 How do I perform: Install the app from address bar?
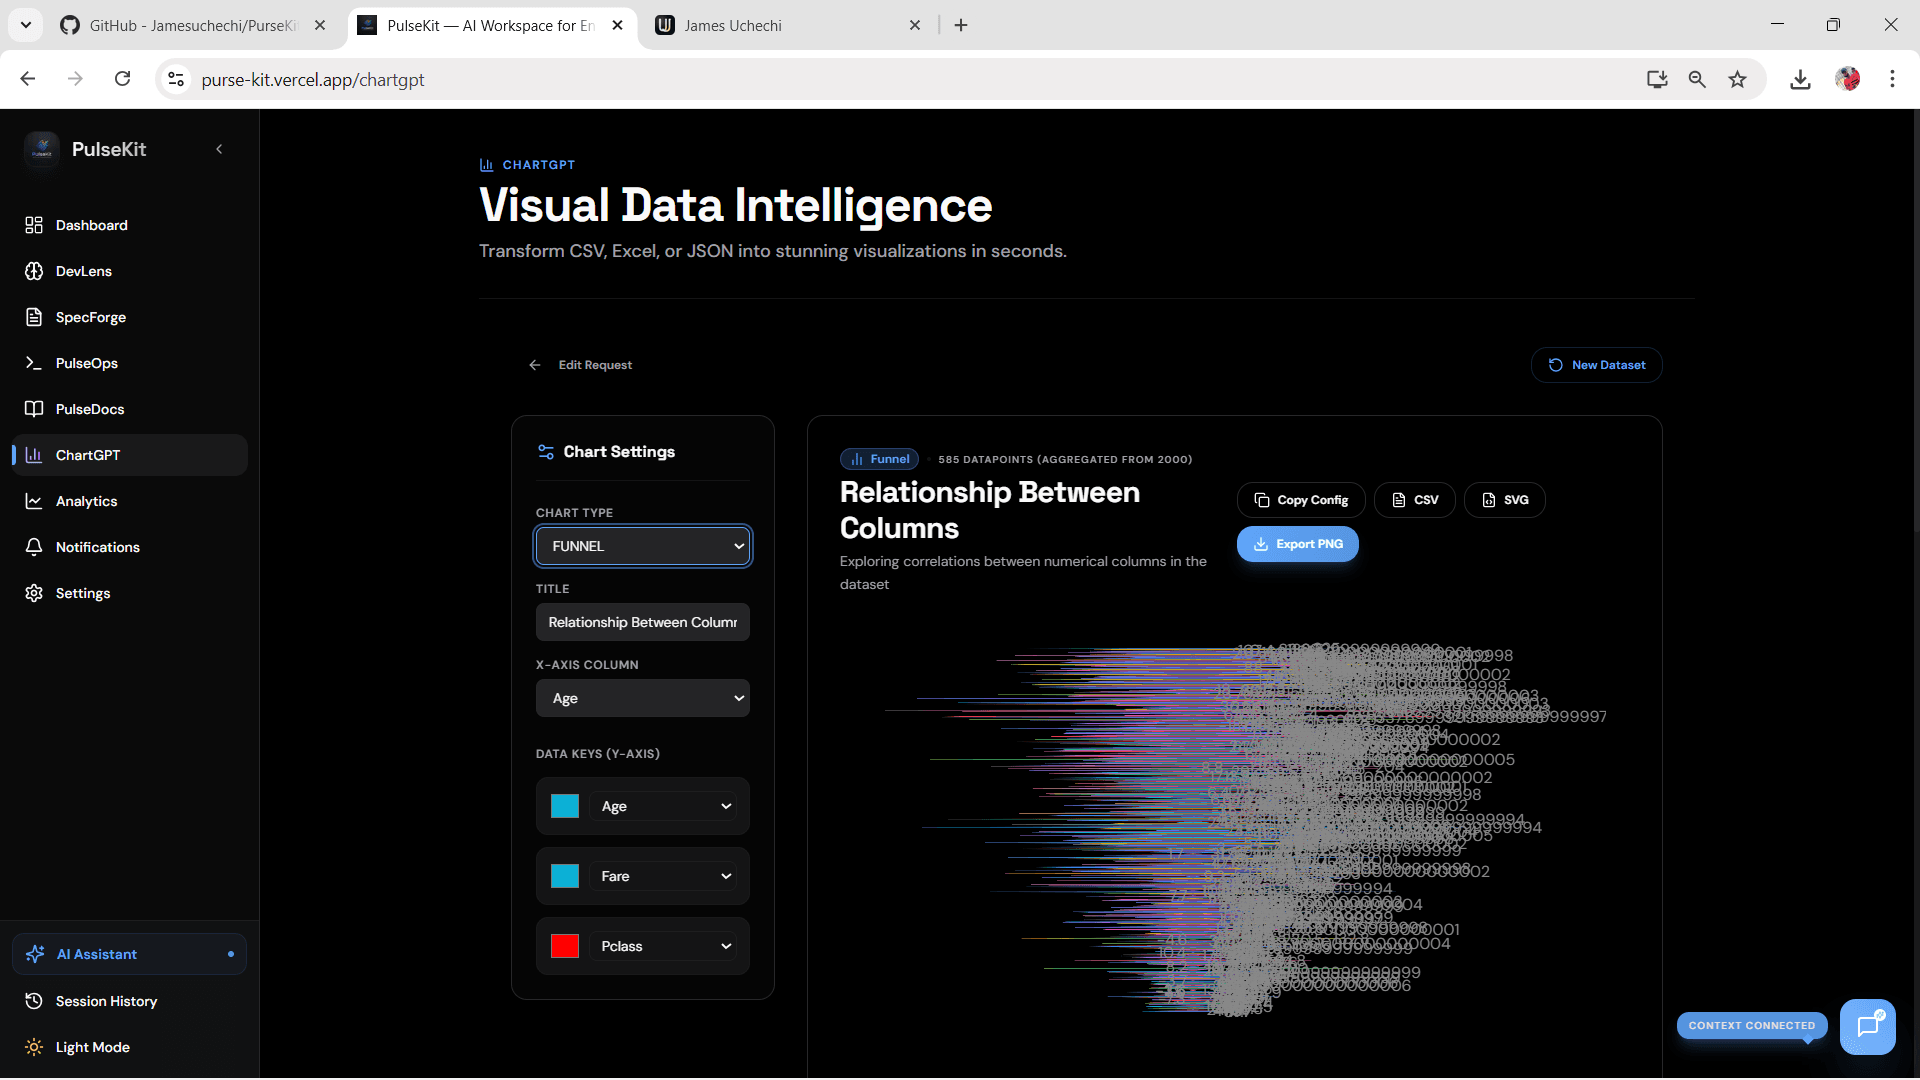pyautogui.click(x=1657, y=79)
